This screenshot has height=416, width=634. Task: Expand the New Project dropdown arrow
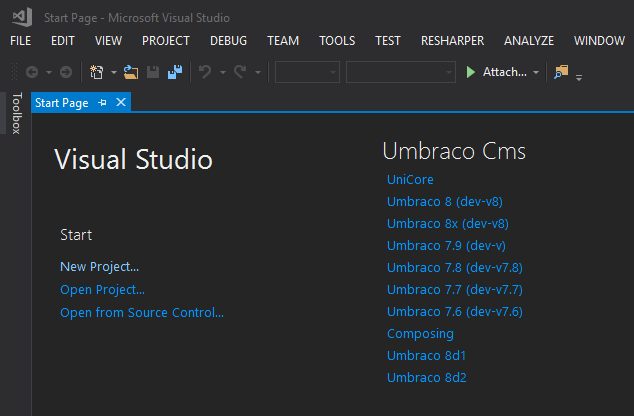coord(114,72)
